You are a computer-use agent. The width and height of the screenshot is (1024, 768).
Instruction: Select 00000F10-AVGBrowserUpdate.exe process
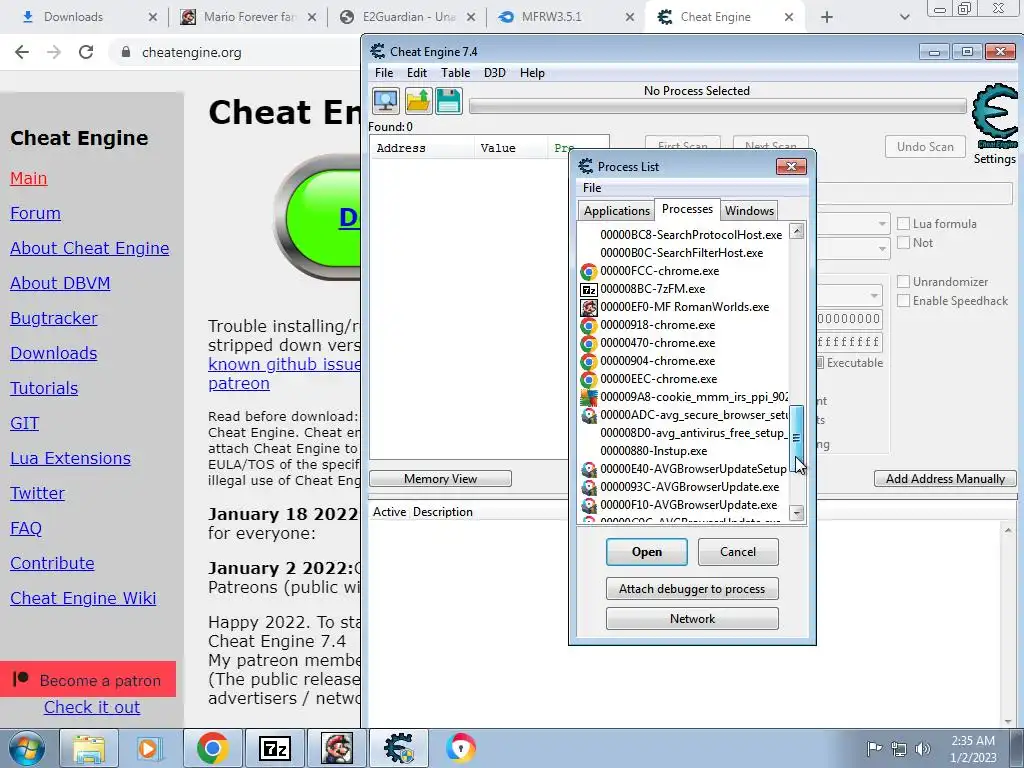[684, 505]
